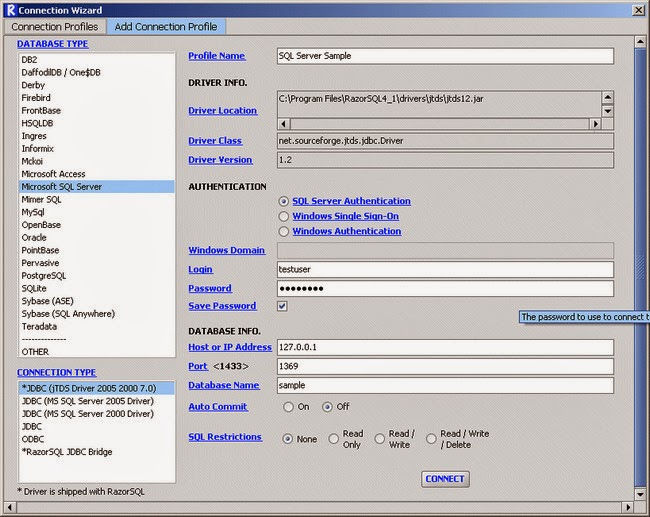Click the Driver Version link
The image size is (650, 517).
point(220,160)
